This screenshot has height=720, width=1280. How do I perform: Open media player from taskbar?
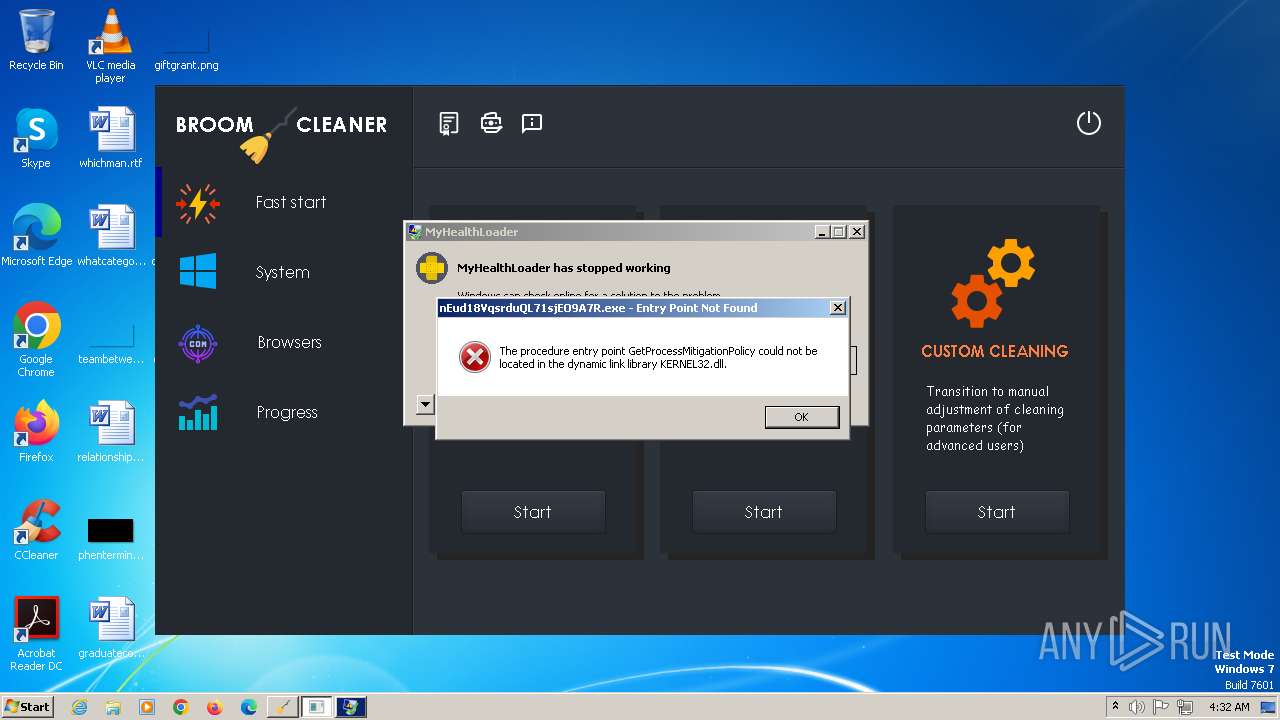pos(147,707)
